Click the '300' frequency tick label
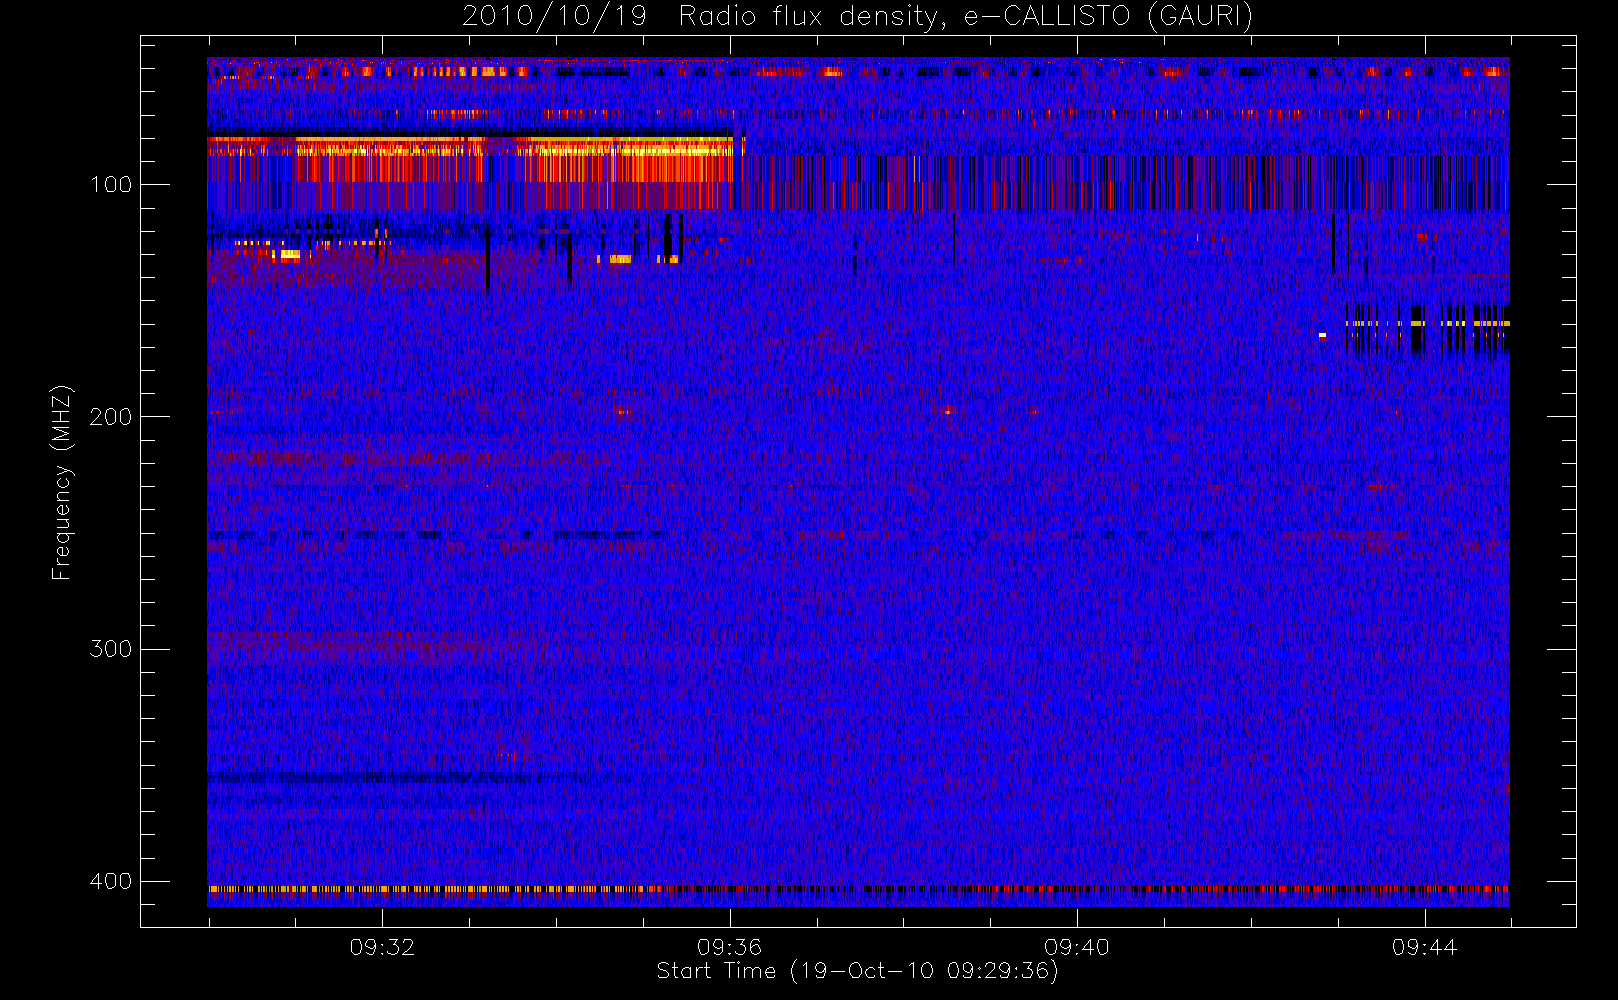This screenshot has height=1000, width=1618. pyautogui.click(x=111, y=649)
